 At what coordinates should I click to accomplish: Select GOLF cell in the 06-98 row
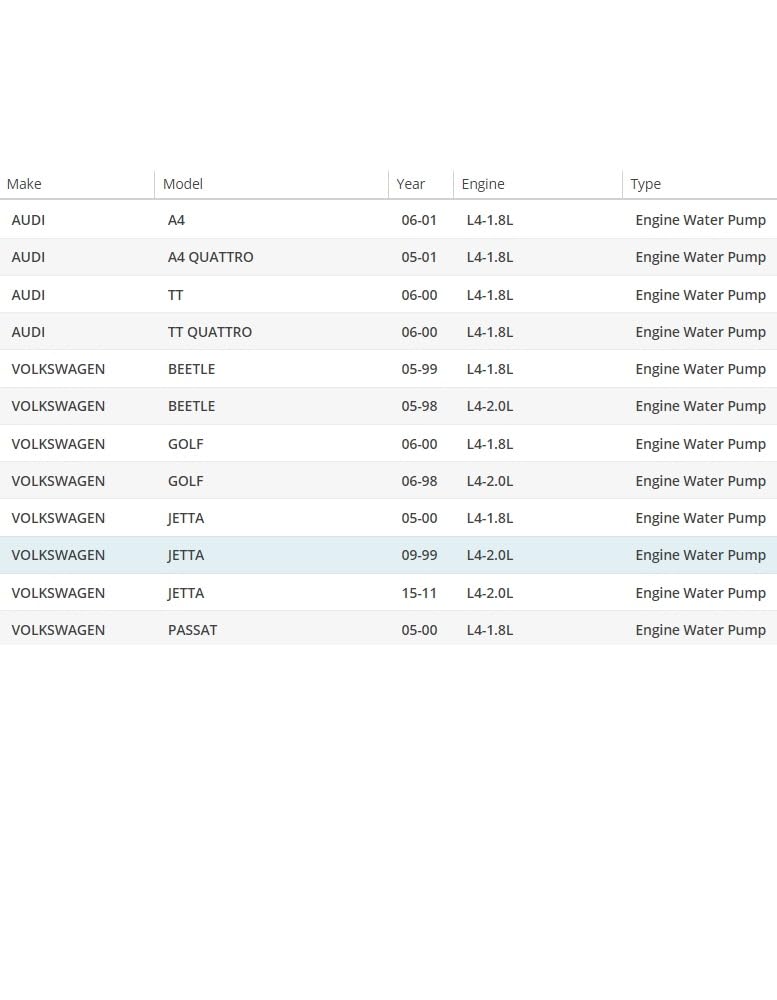coord(186,481)
